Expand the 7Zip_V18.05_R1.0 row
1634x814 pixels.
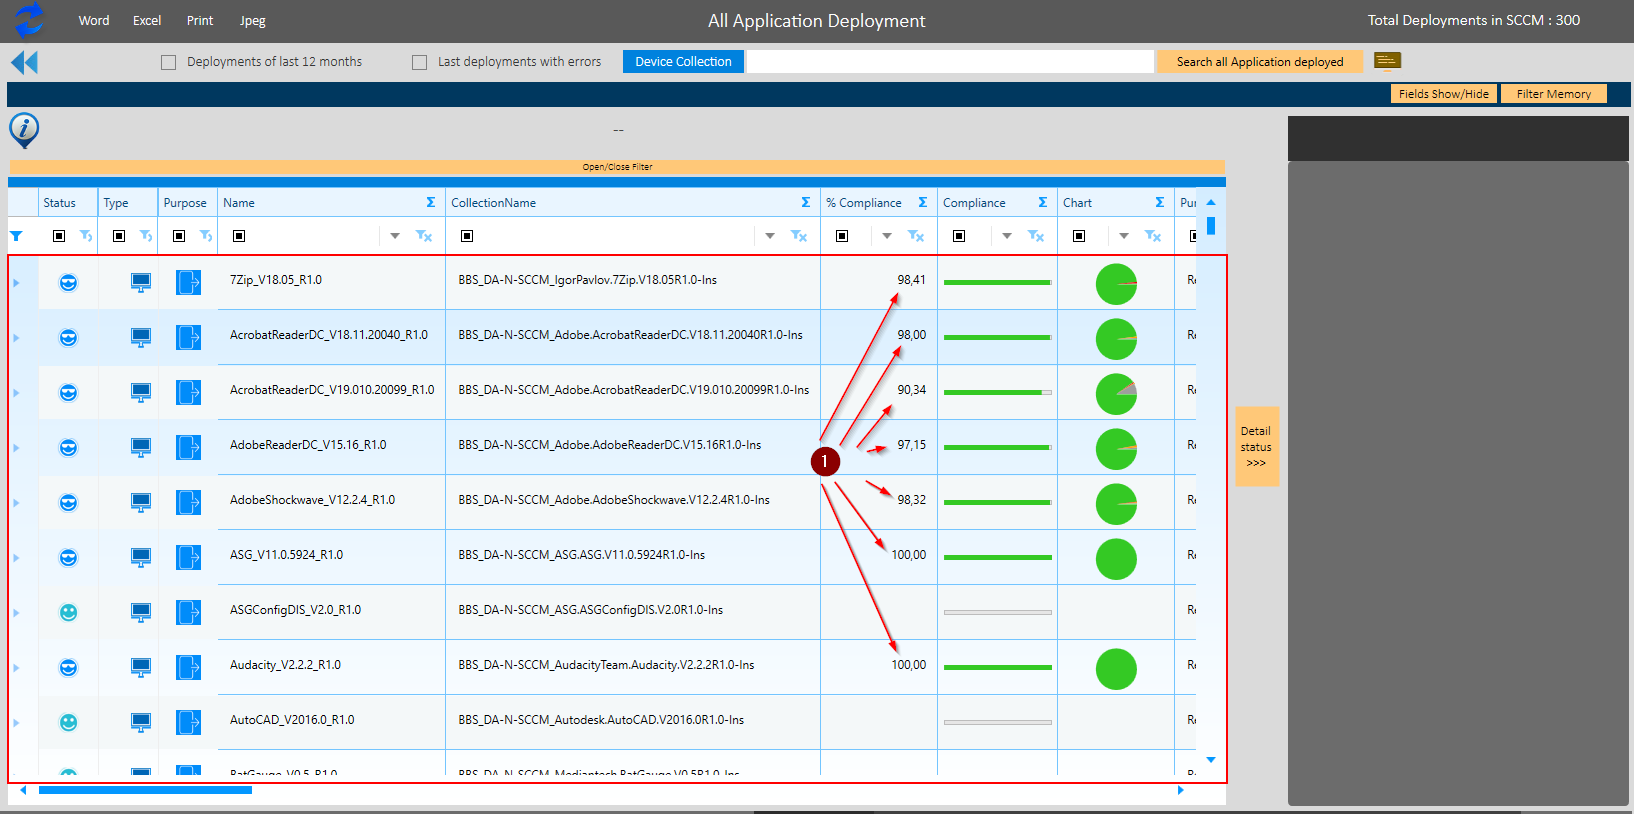pos(16,283)
